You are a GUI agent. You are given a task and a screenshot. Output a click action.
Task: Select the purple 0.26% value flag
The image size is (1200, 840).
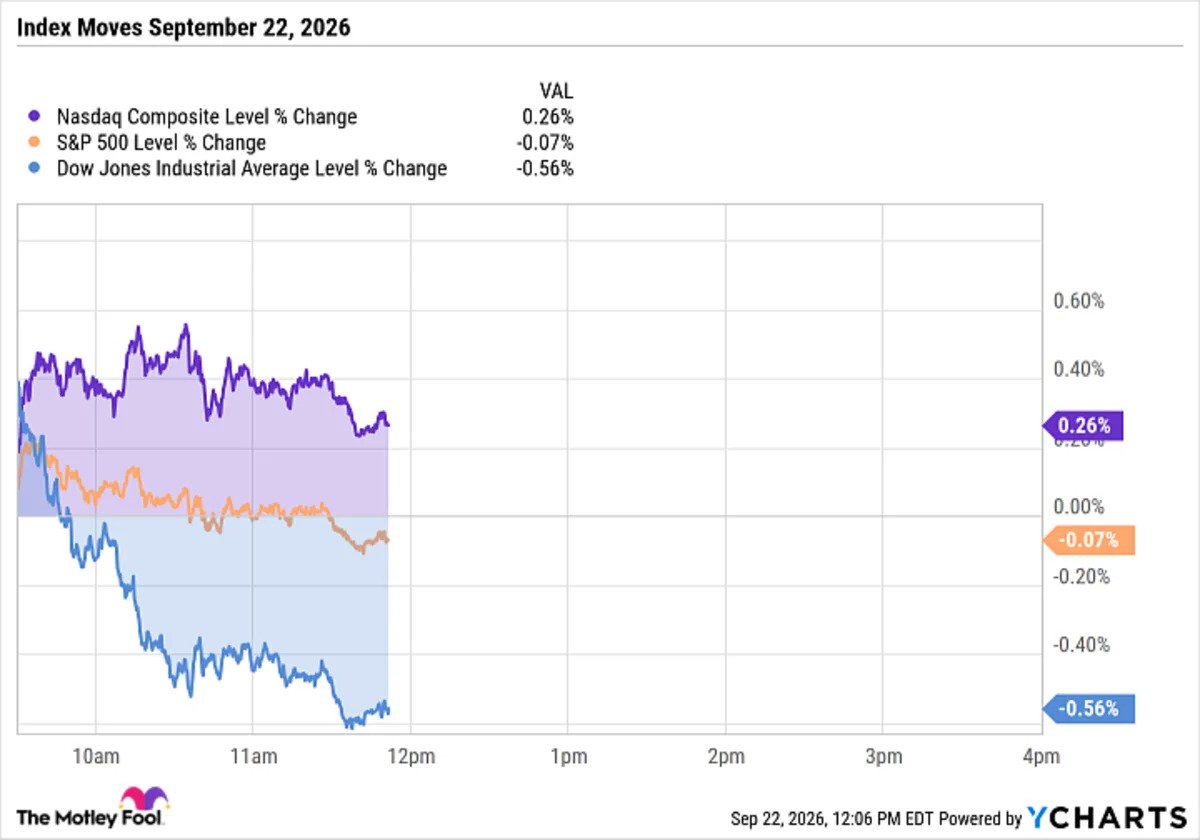1084,426
